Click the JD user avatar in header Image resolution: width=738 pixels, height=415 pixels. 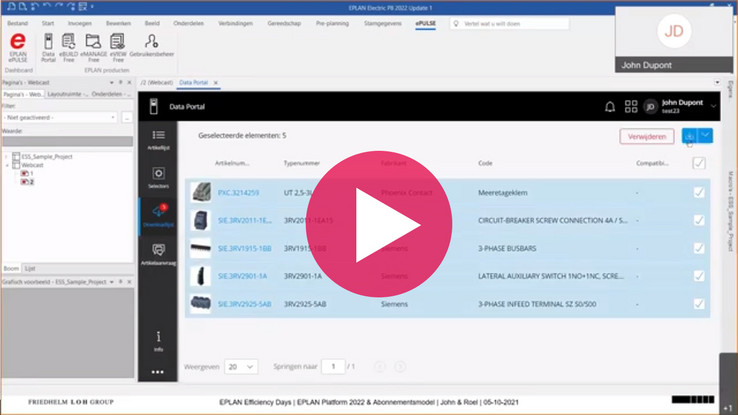point(650,107)
